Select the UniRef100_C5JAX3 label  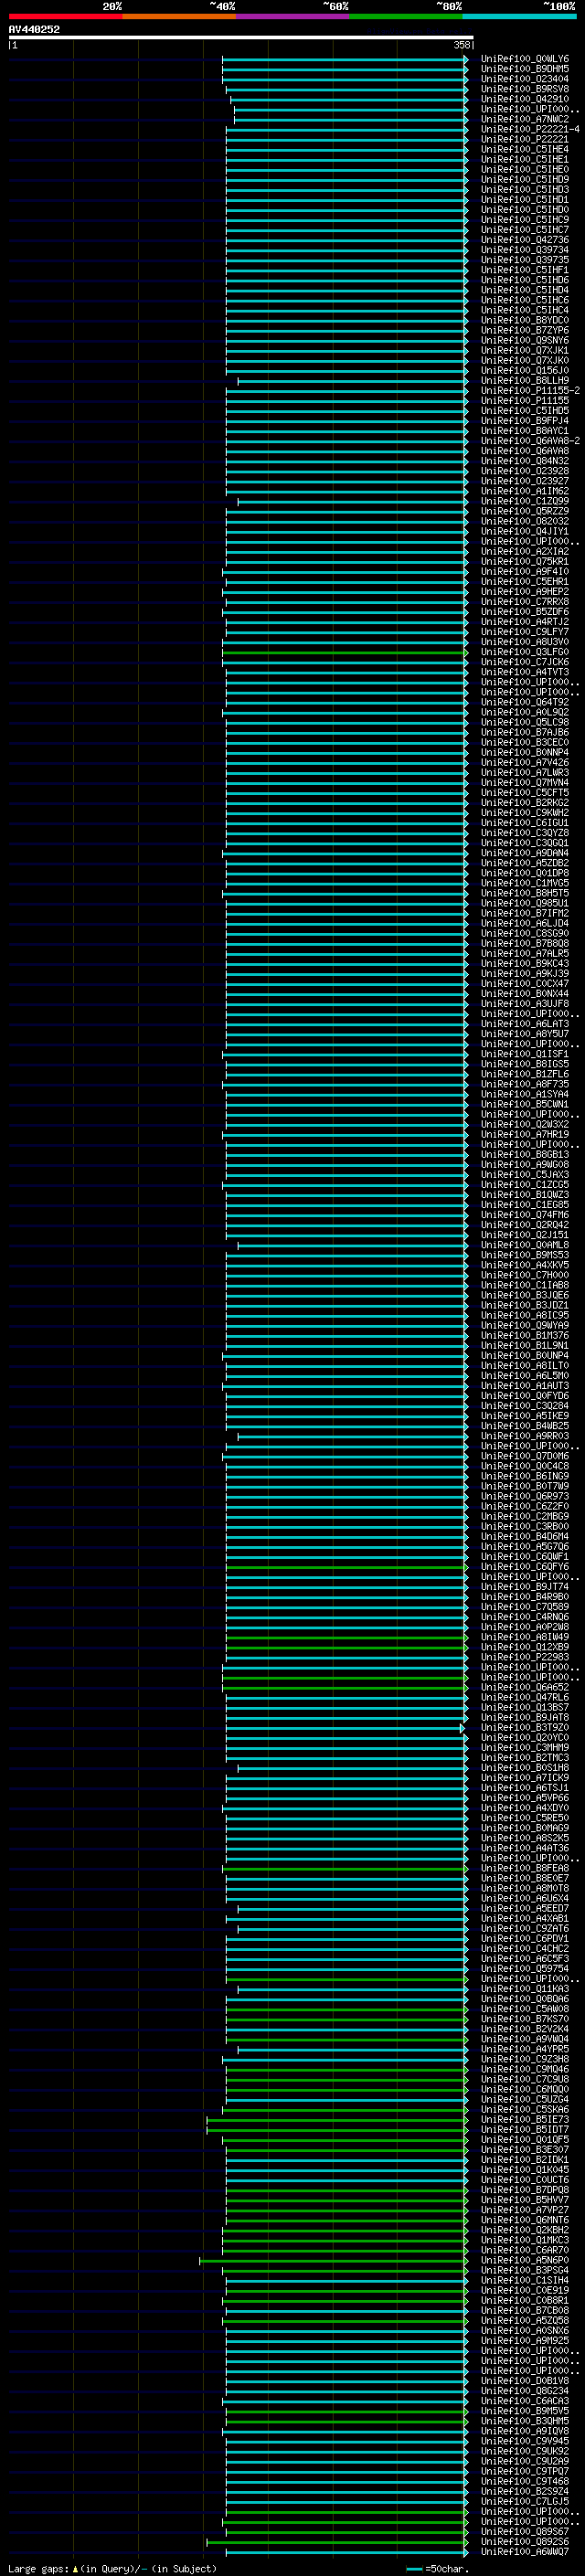pos(525,1174)
